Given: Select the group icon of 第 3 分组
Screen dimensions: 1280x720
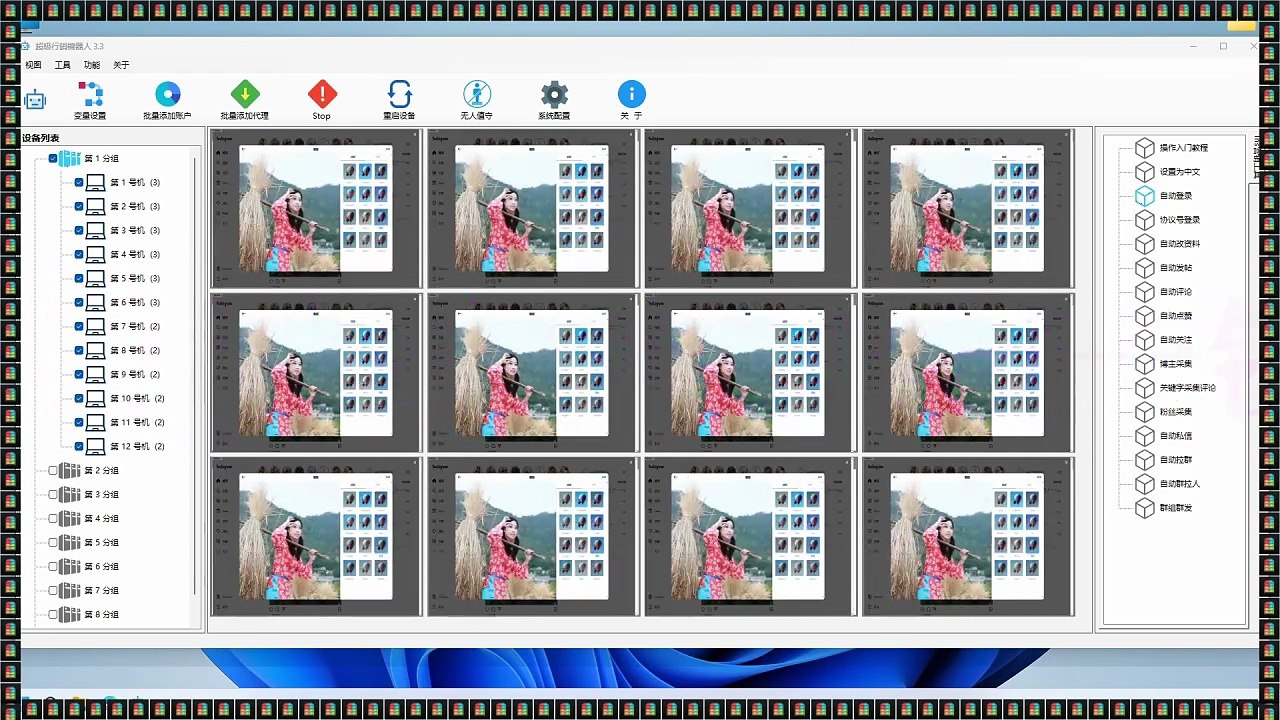Looking at the screenshot, I should click(x=69, y=494).
